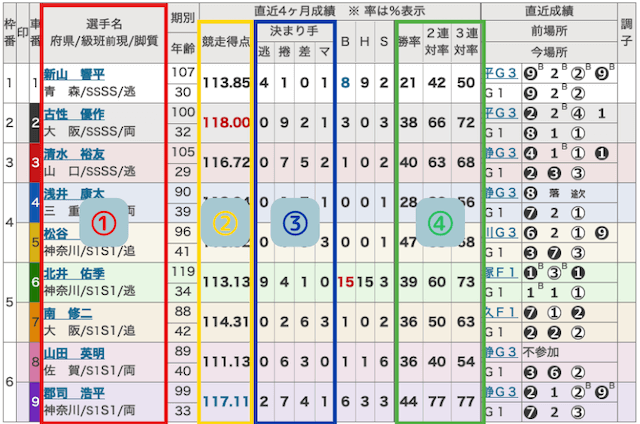Open racer profile link 清水 裕友
Image resolution: width=640 pixels, height=424 pixels.
pos(74,154)
